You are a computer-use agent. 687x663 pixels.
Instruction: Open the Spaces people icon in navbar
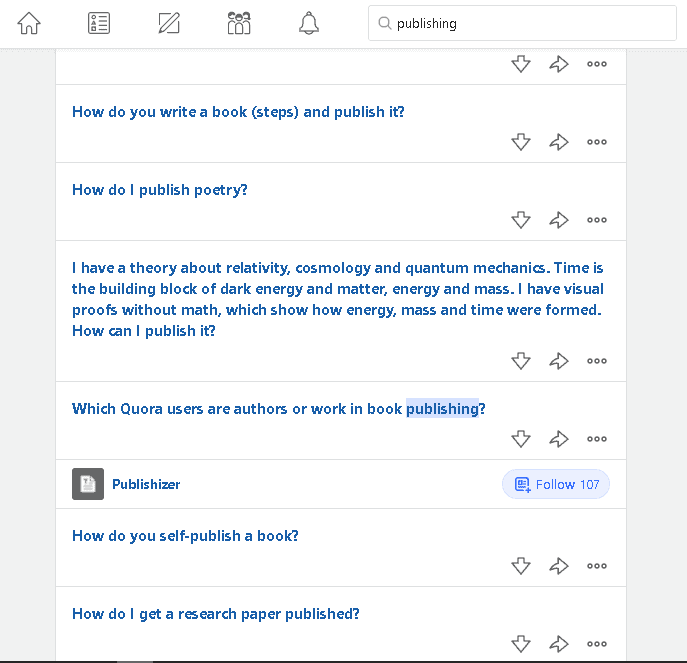[239, 23]
